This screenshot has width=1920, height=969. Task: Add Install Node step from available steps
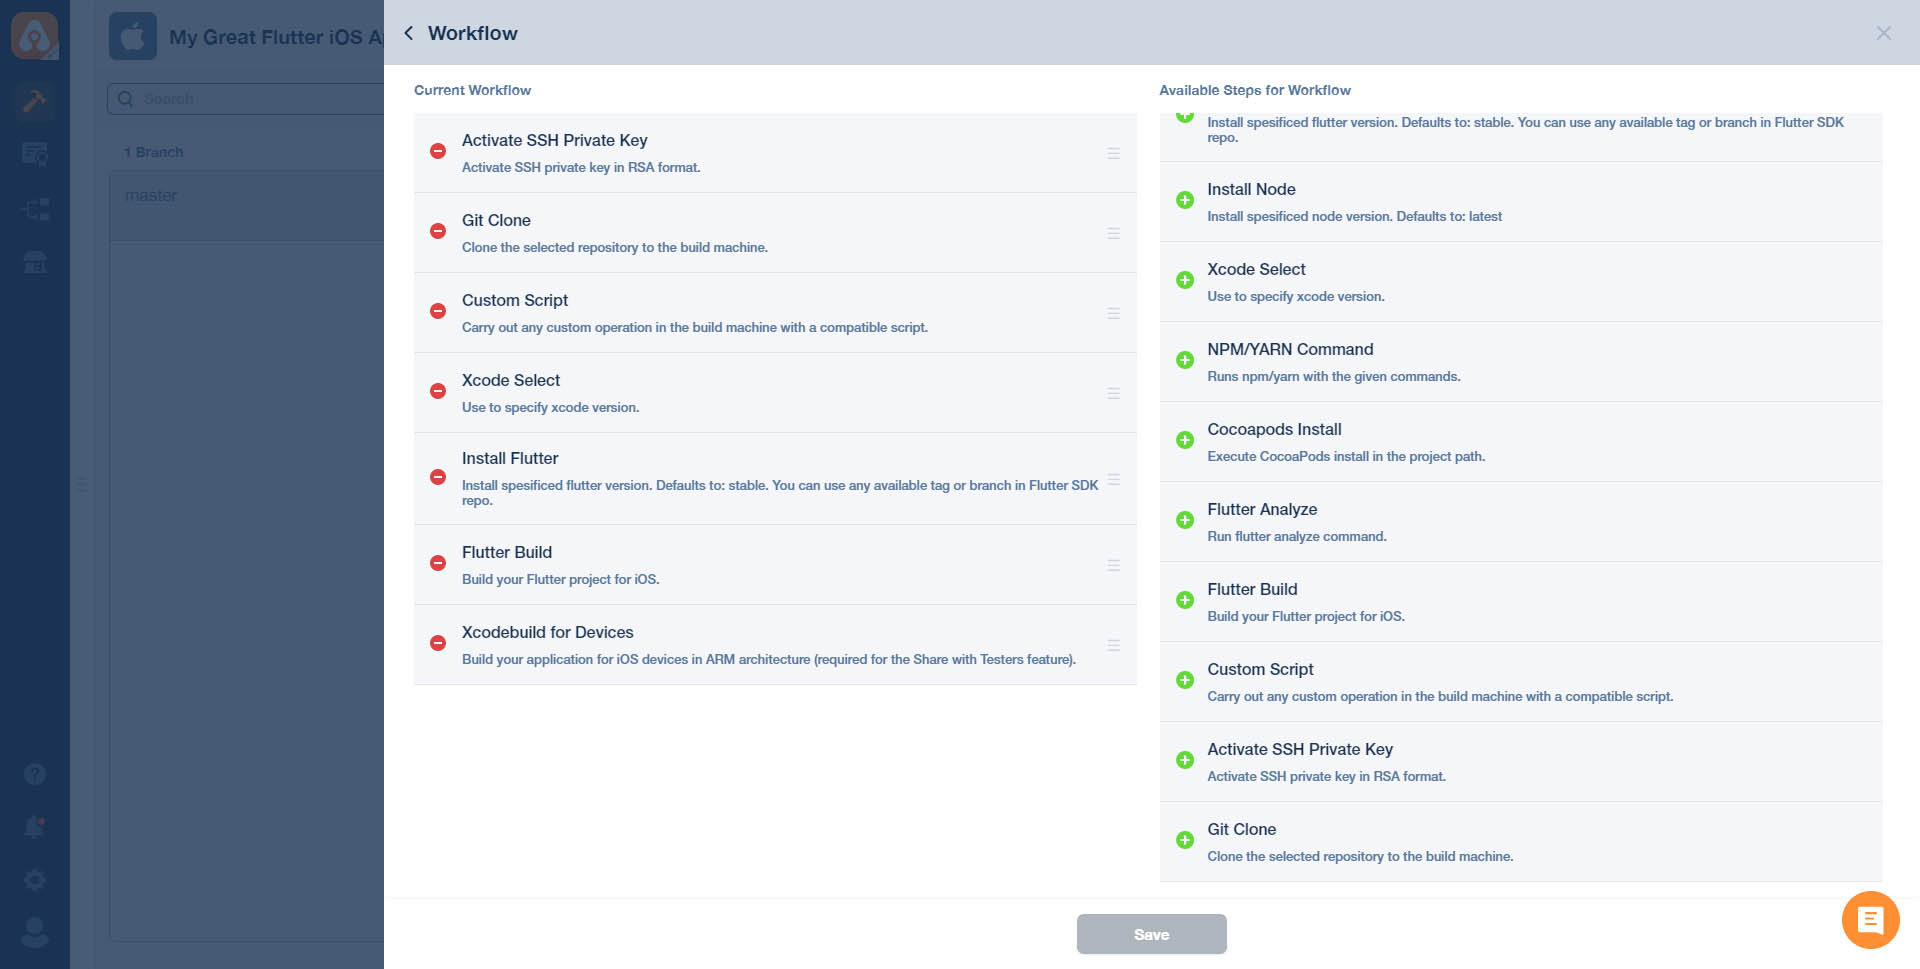(x=1185, y=200)
